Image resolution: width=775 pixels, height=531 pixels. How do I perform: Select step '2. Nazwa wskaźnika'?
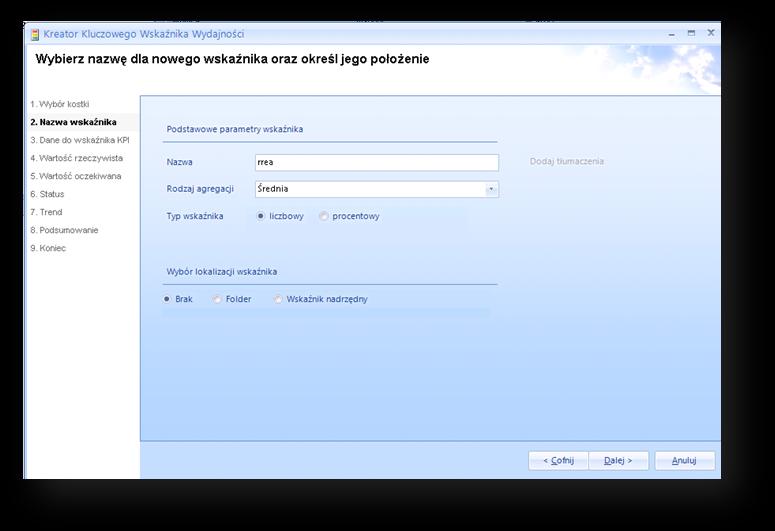73,122
